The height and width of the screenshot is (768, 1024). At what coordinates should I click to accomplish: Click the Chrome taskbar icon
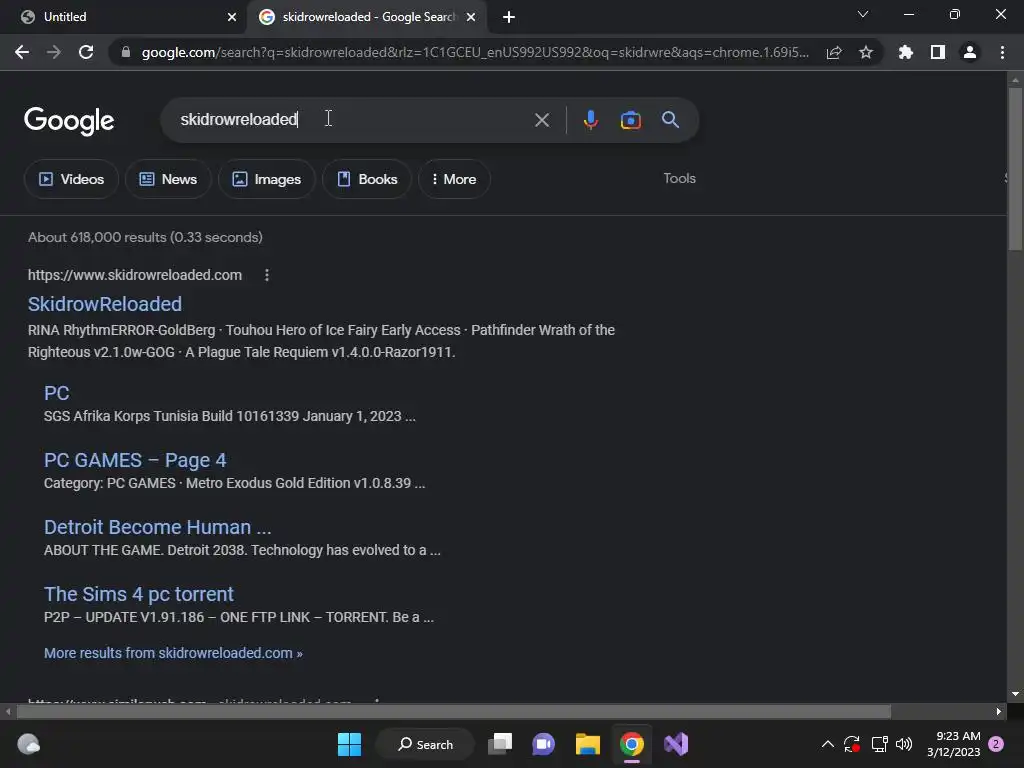(x=632, y=744)
